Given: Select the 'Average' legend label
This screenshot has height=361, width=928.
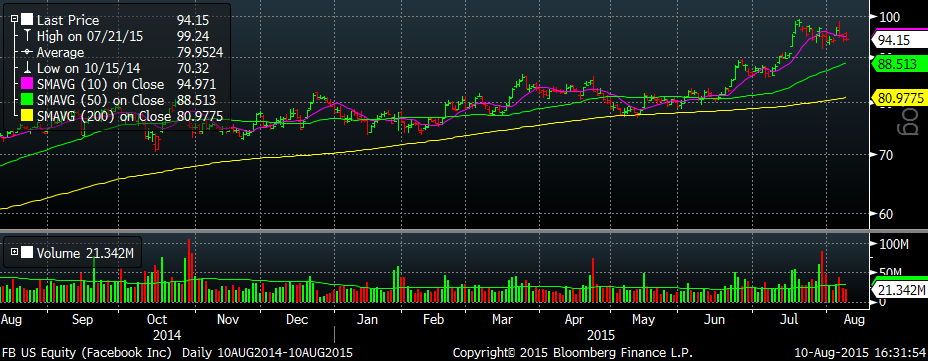Looking at the screenshot, I should click(60, 52).
